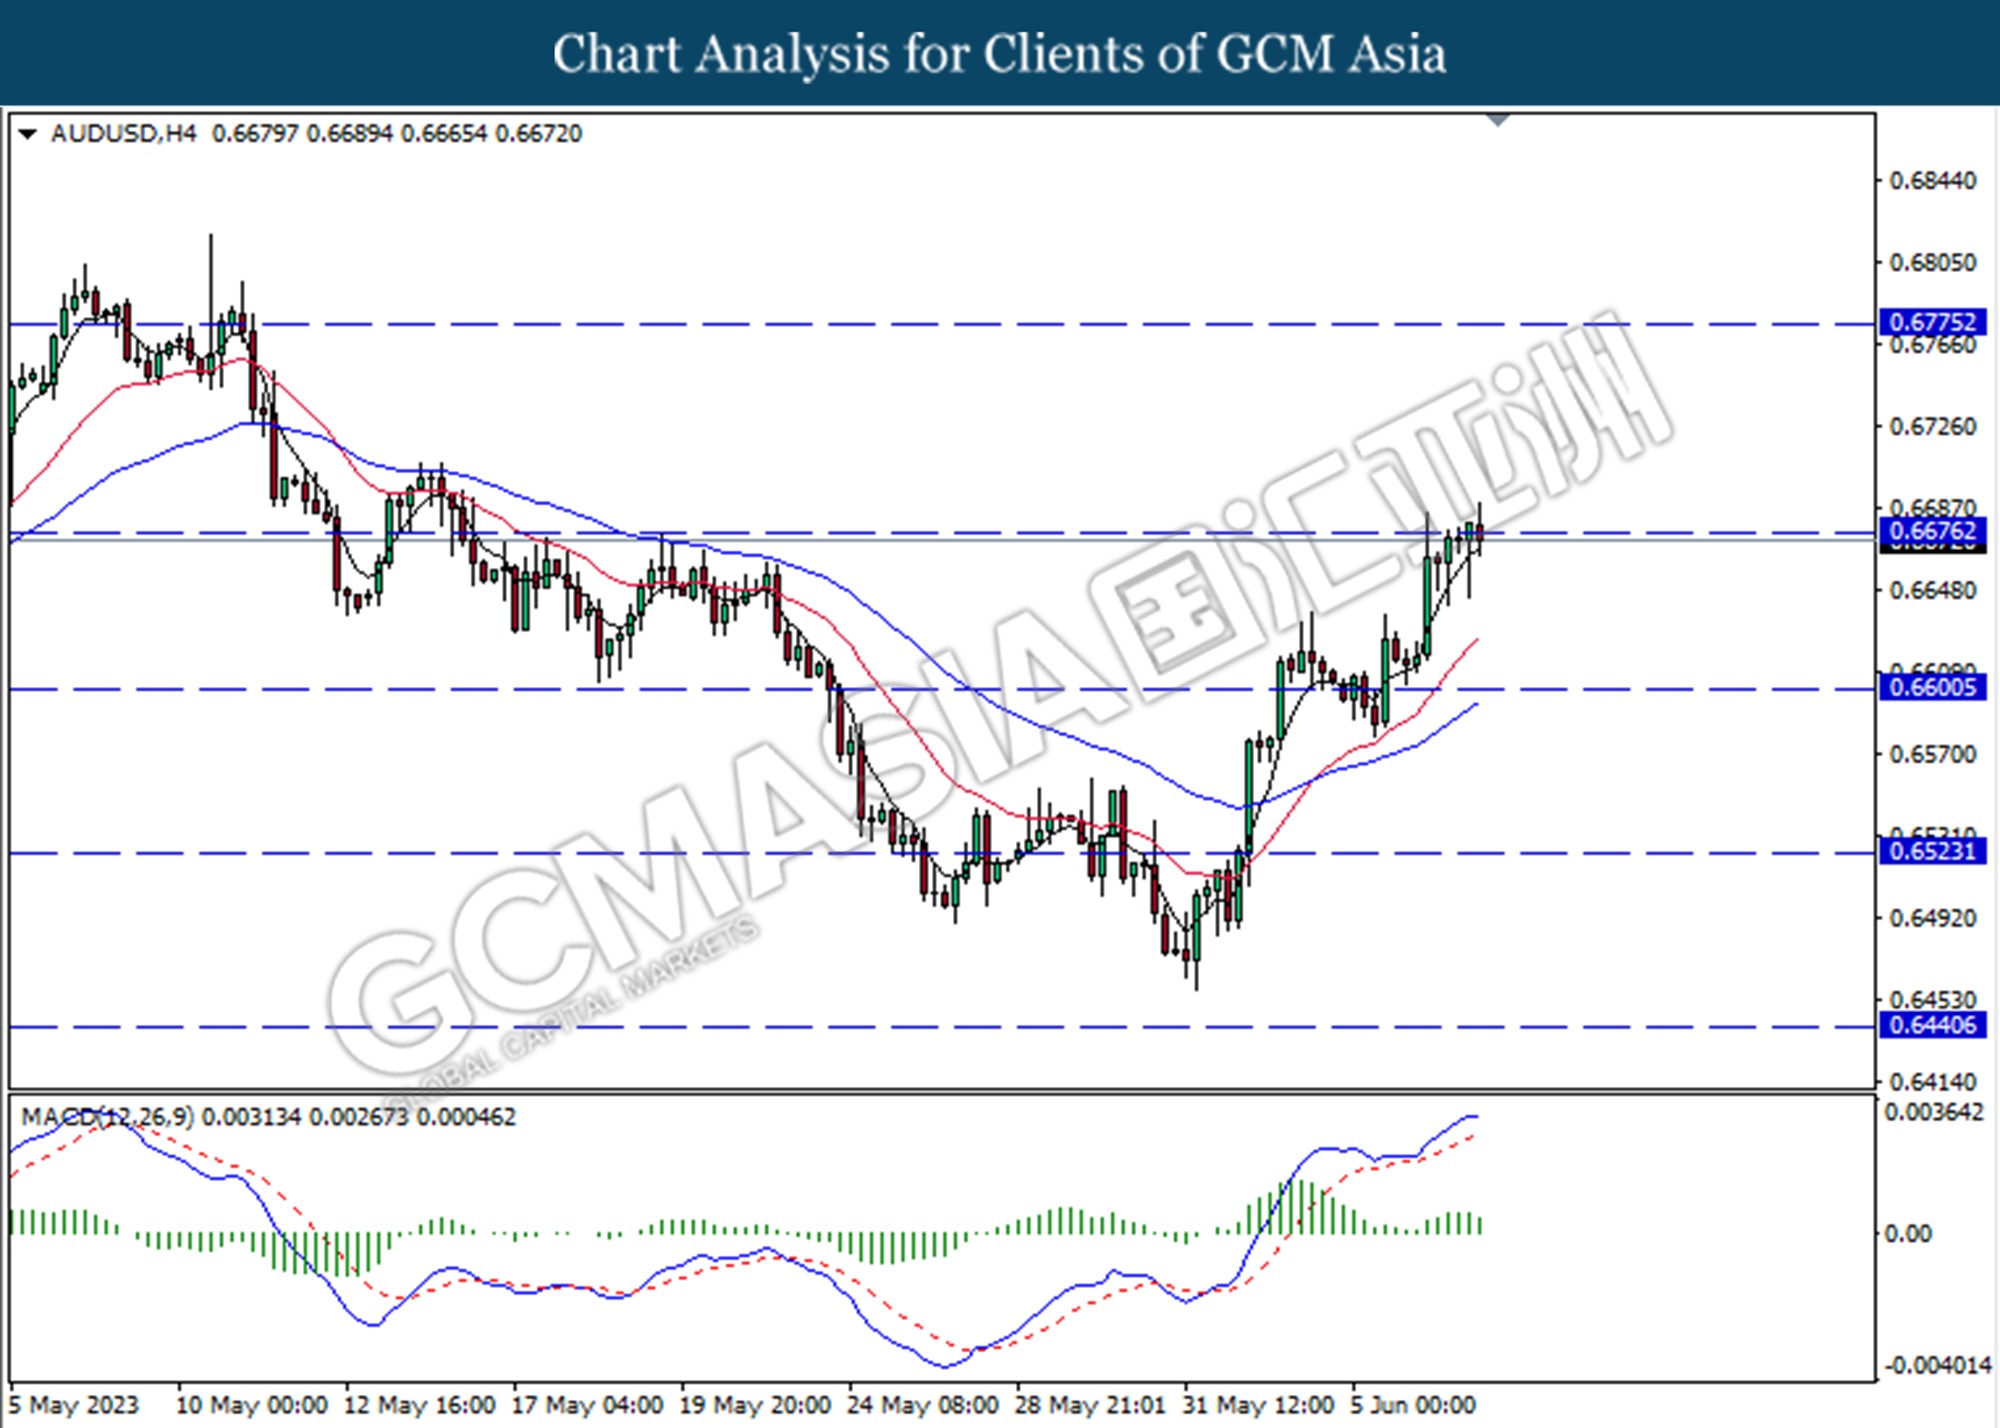
Task: Click the 0.00 MACD zero level label
Action: coord(1908,1234)
